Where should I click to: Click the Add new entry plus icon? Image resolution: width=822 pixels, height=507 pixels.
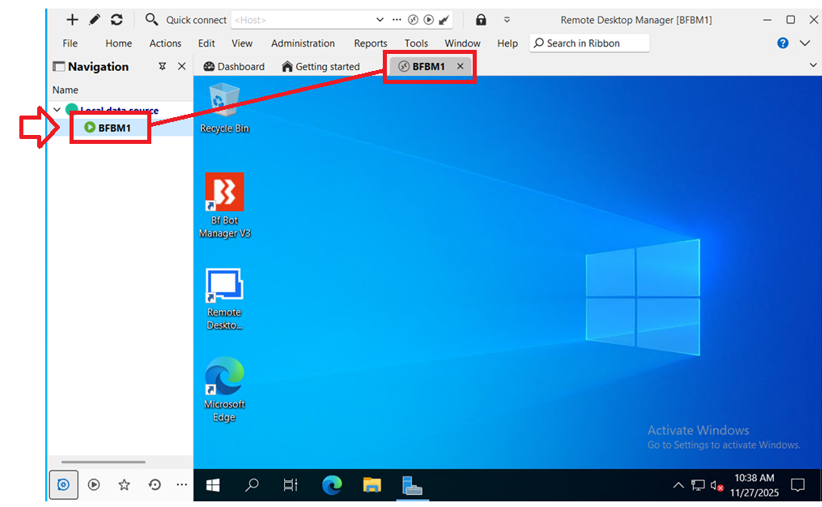pyautogui.click(x=72, y=19)
